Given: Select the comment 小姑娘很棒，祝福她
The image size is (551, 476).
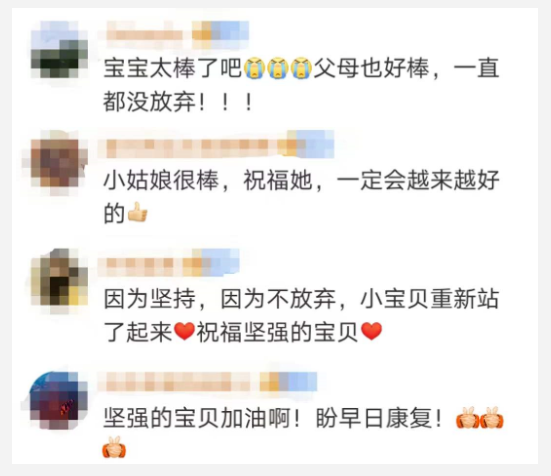Looking at the screenshot, I should (208, 181).
